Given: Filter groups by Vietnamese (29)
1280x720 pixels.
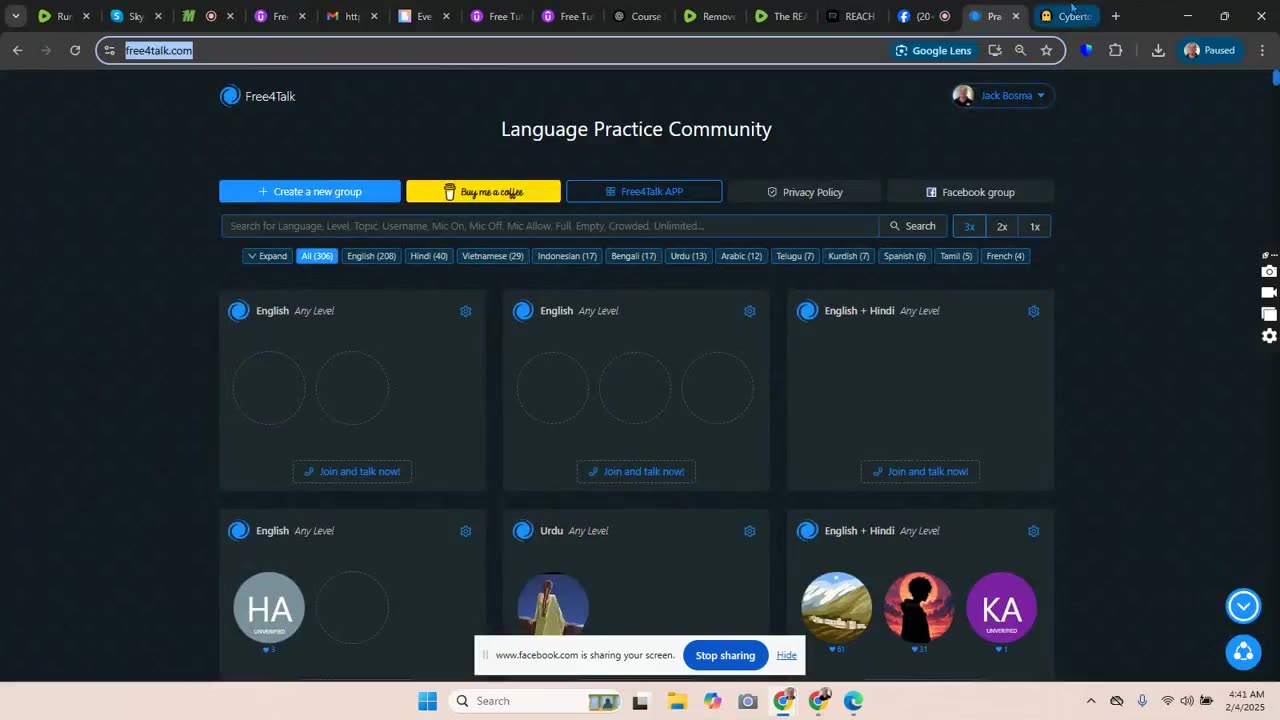Looking at the screenshot, I should coord(493,256).
